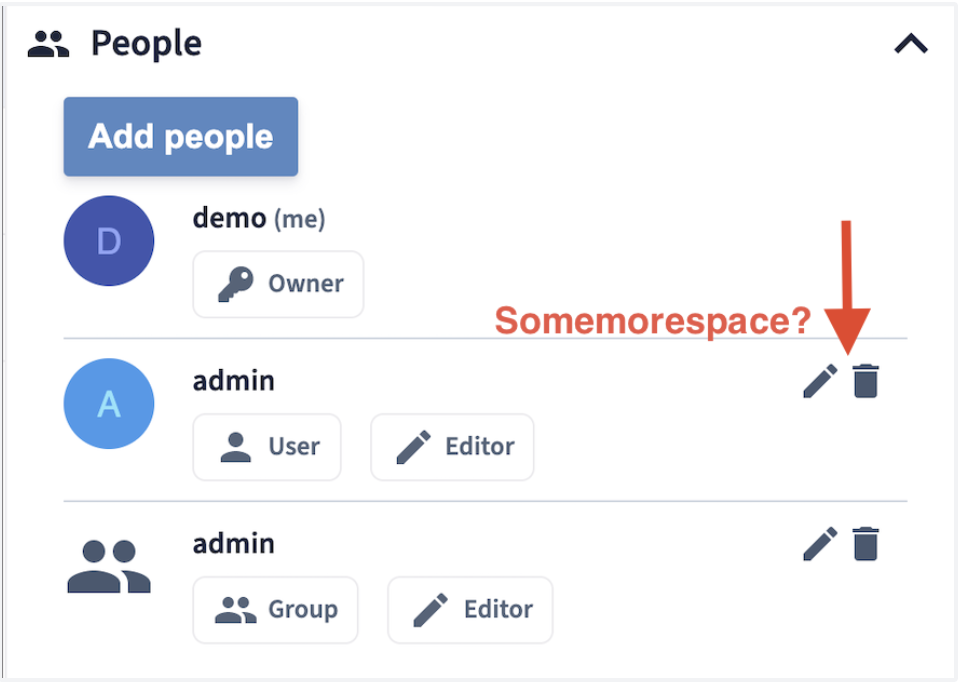
Task: Click the demo user's D avatar
Action: click(109, 241)
